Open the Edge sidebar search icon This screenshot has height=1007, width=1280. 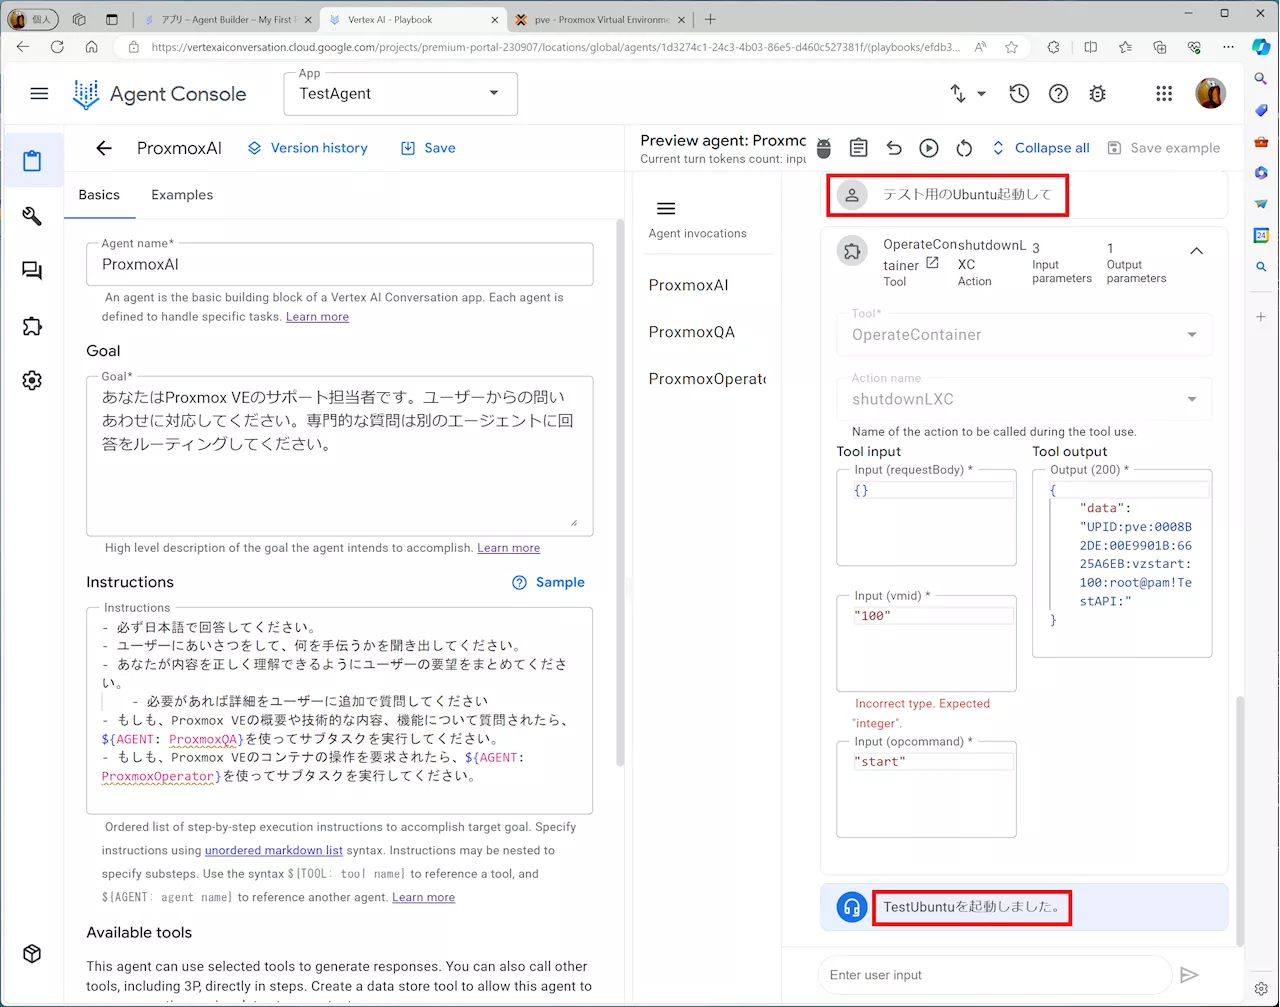1261,78
